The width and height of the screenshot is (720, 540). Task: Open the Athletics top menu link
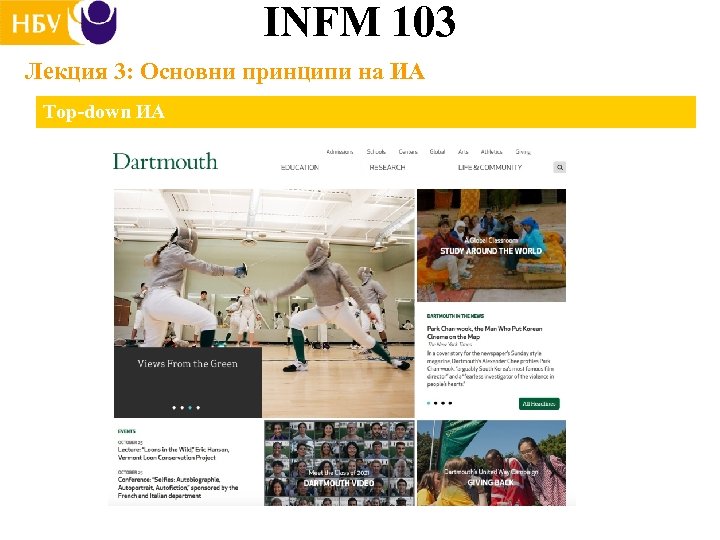[x=491, y=152]
